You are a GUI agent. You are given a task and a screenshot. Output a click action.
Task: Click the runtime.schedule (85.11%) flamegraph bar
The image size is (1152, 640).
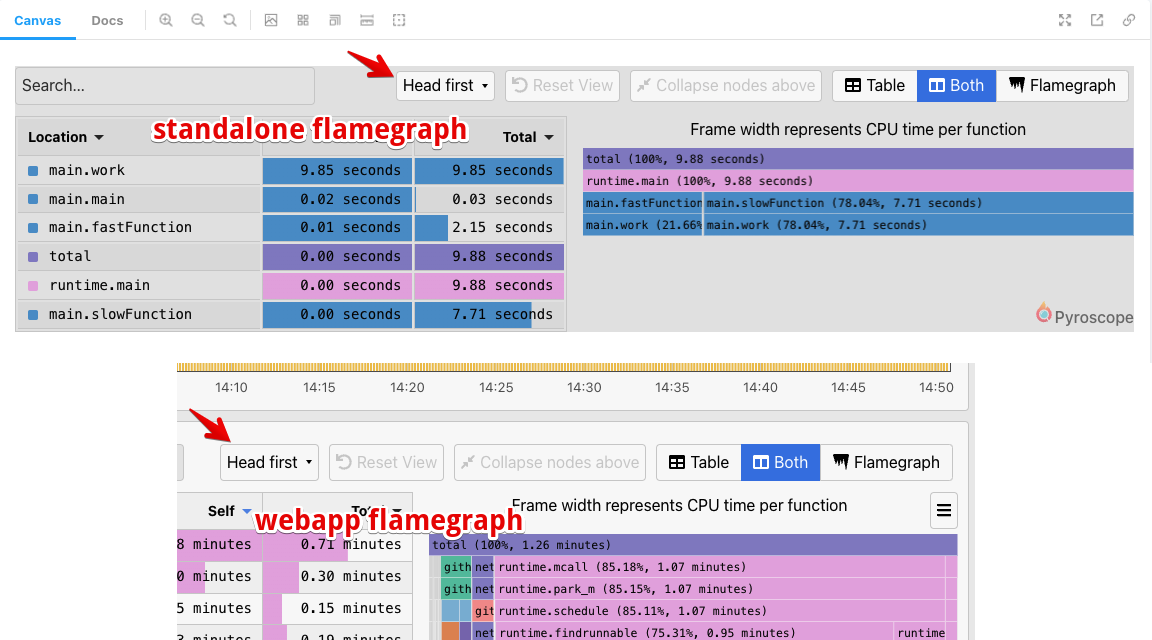pos(720,611)
